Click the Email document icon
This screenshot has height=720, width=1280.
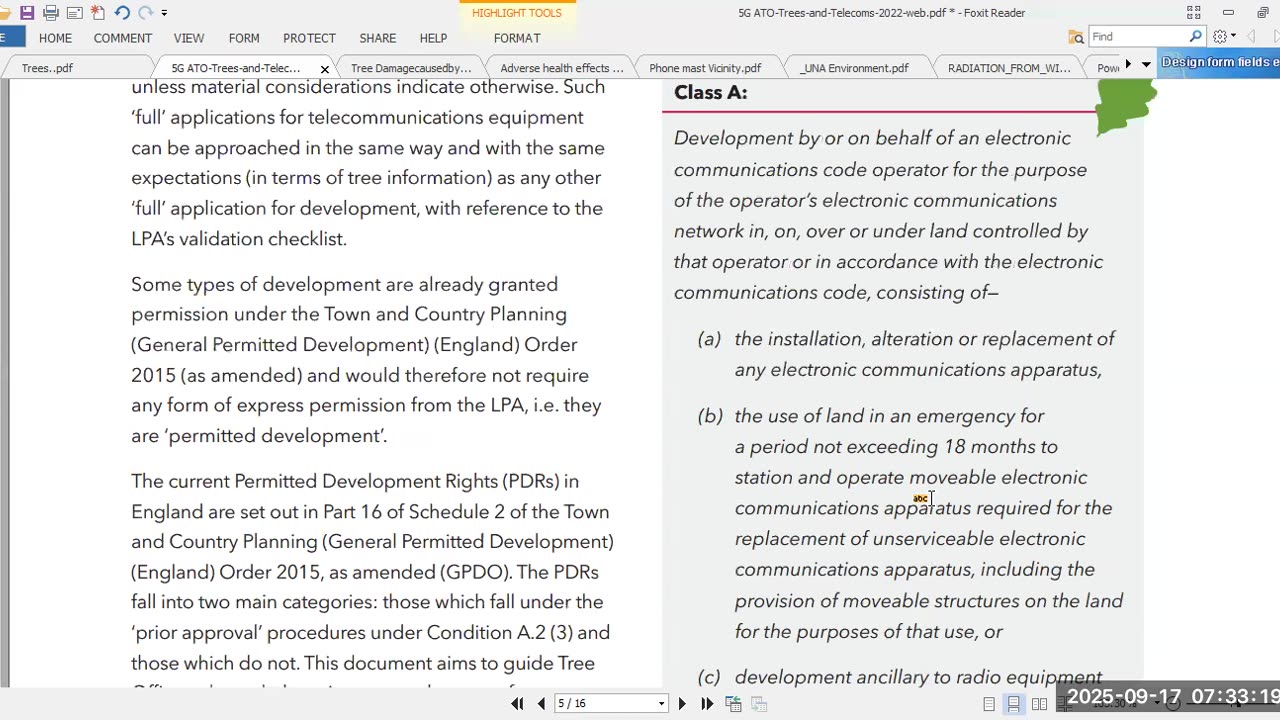[x=74, y=13]
